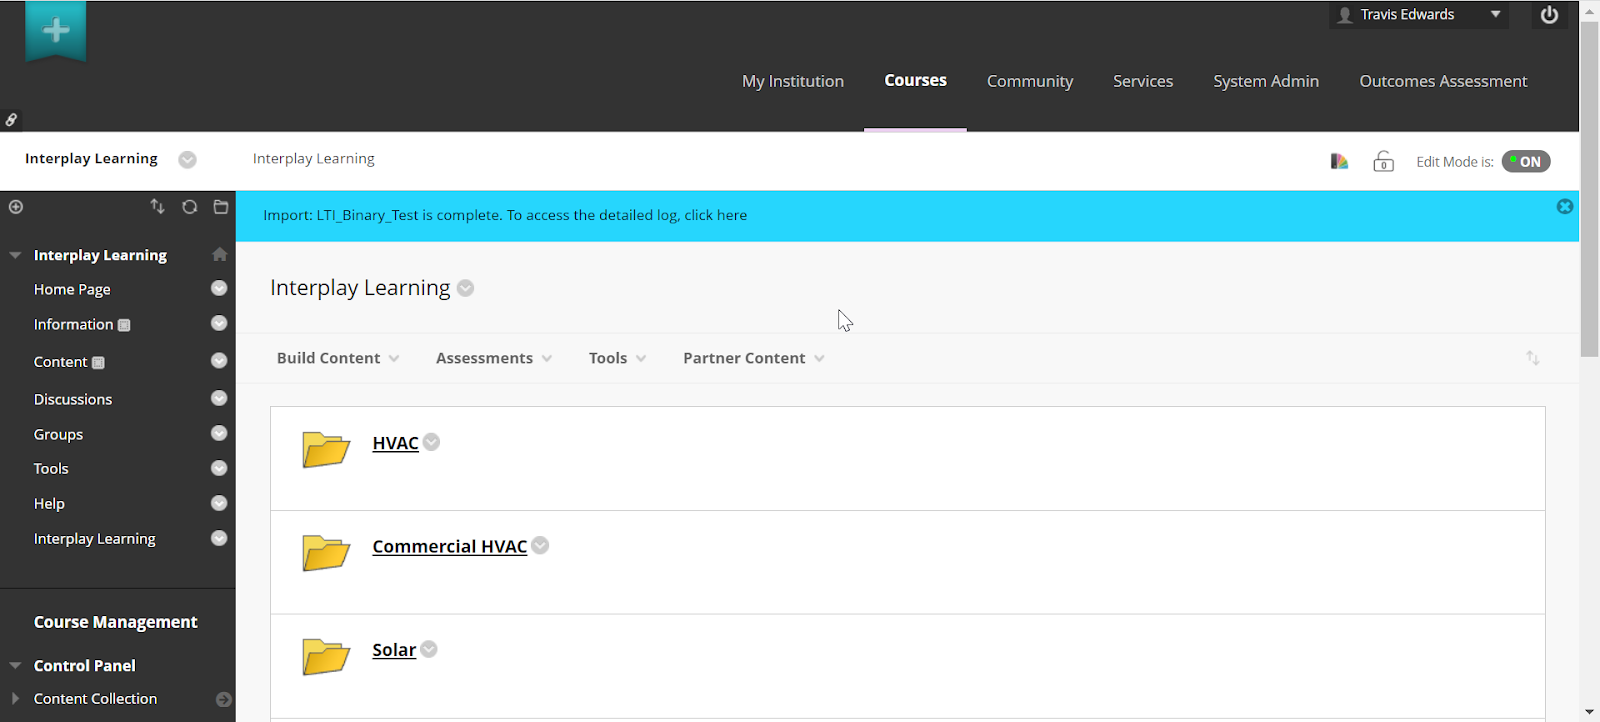Viewport: 1600px width, 722px height.
Task: Open Groups in course menu
Action: coord(58,434)
